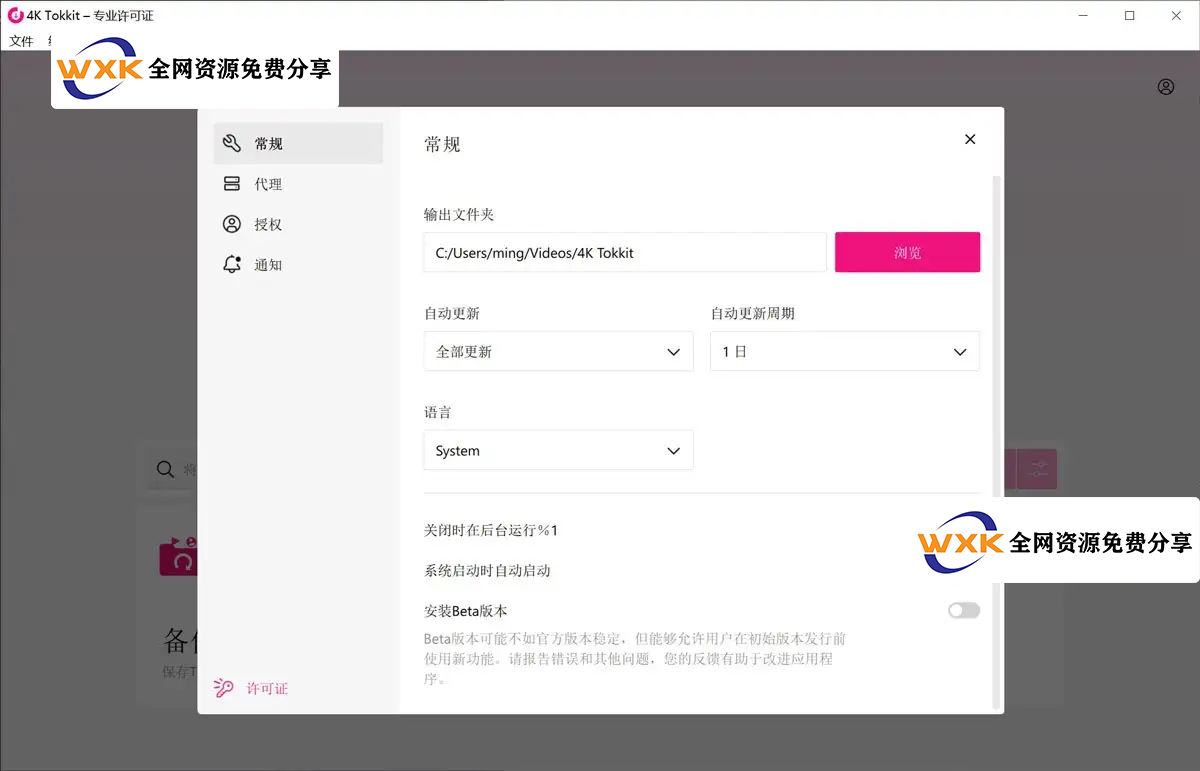Click the pink 浏览 button

pyautogui.click(x=907, y=253)
